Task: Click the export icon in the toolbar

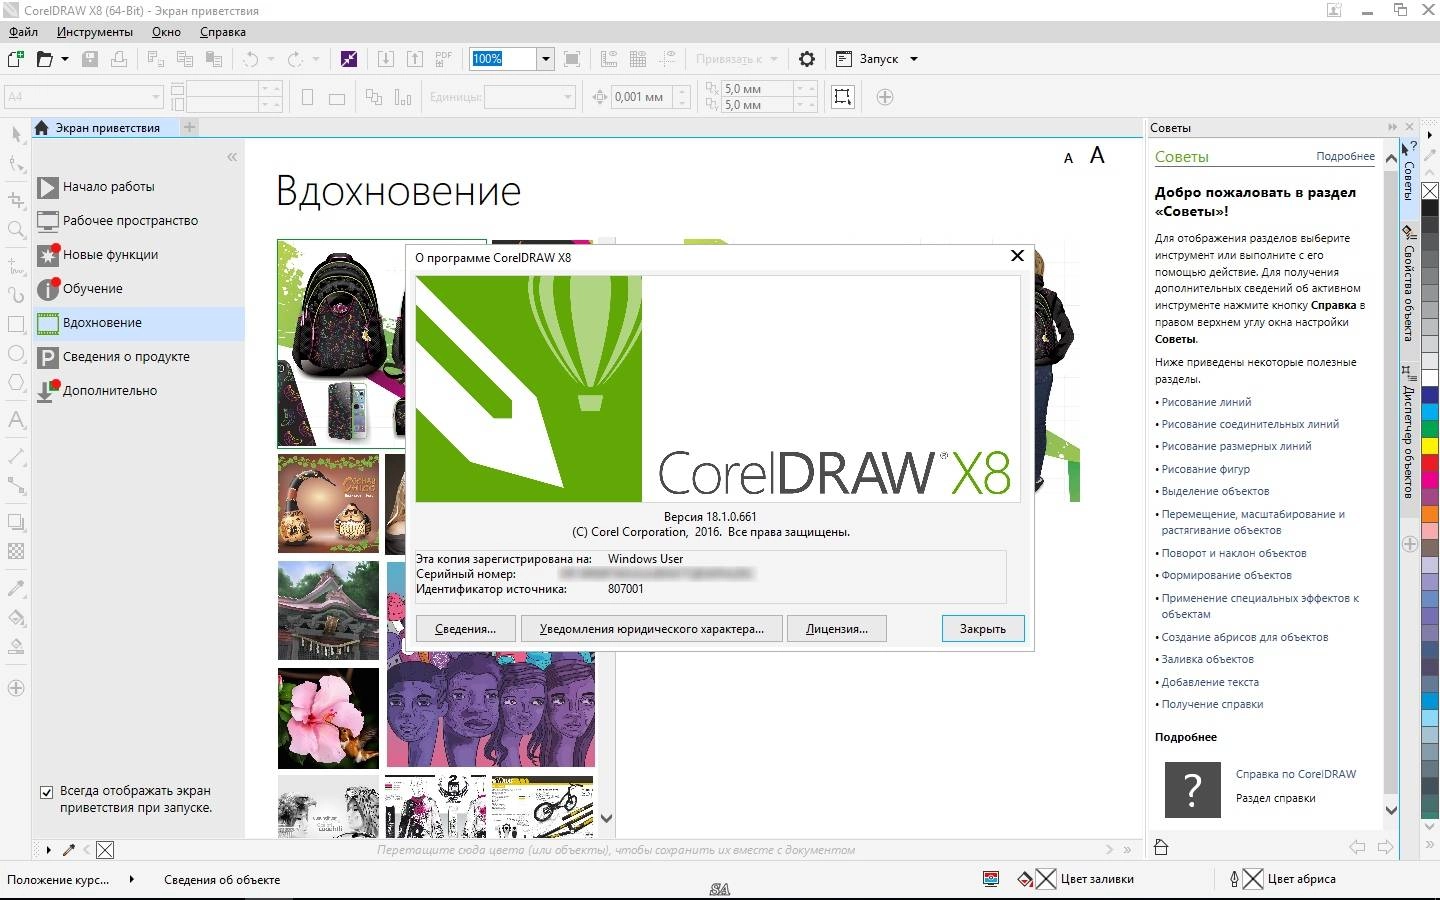Action: (x=415, y=59)
